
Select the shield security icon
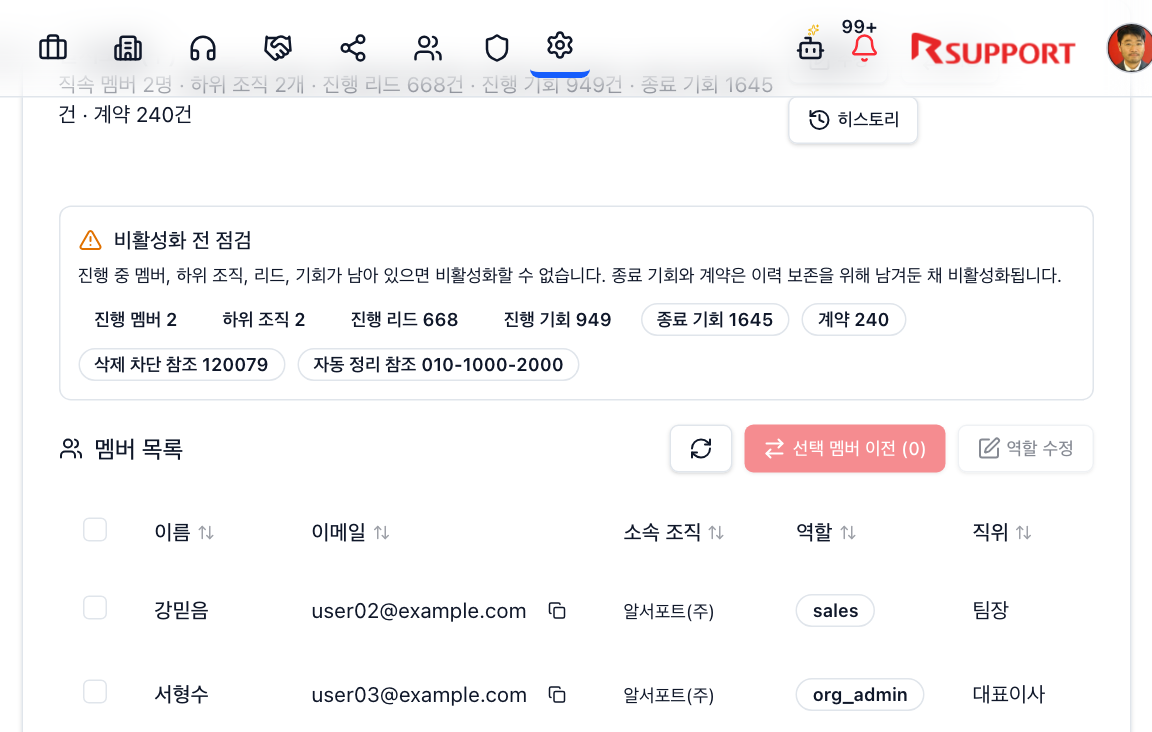point(497,47)
